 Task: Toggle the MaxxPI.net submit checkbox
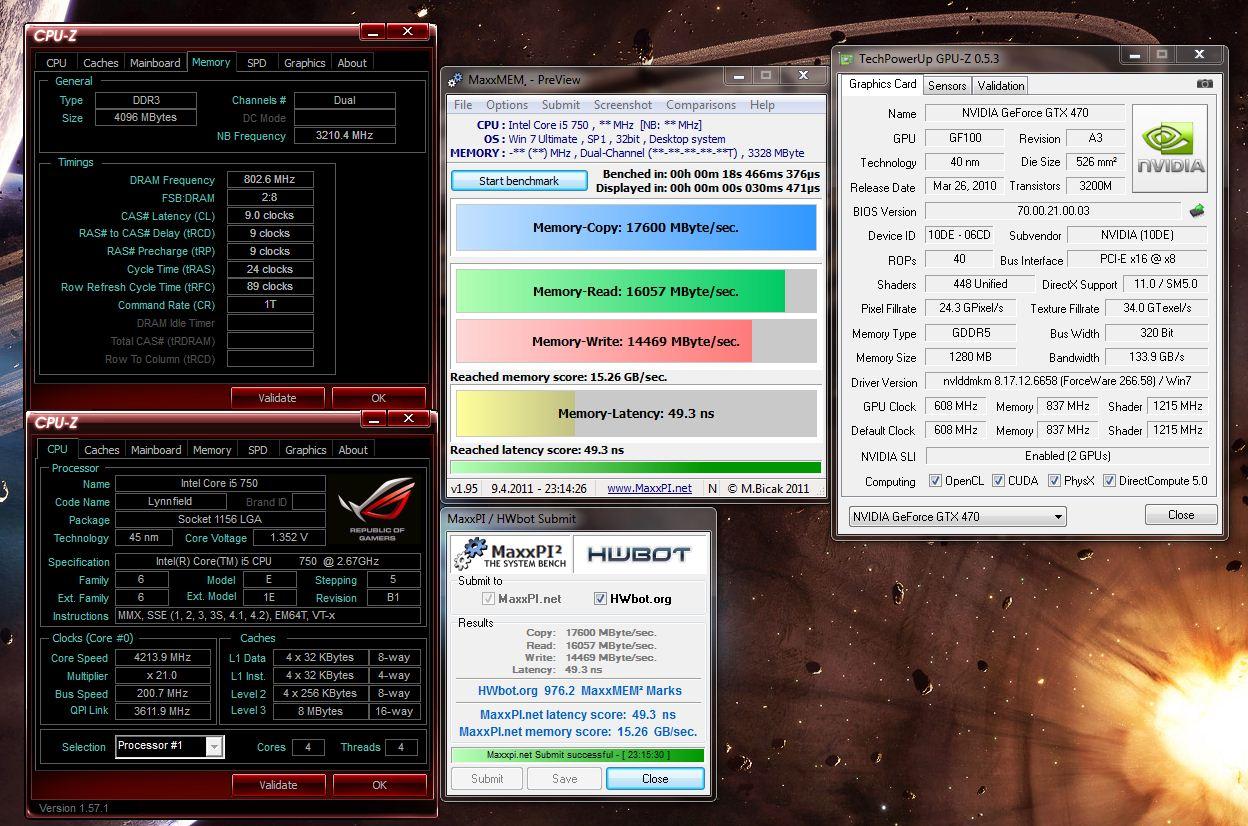[x=488, y=599]
